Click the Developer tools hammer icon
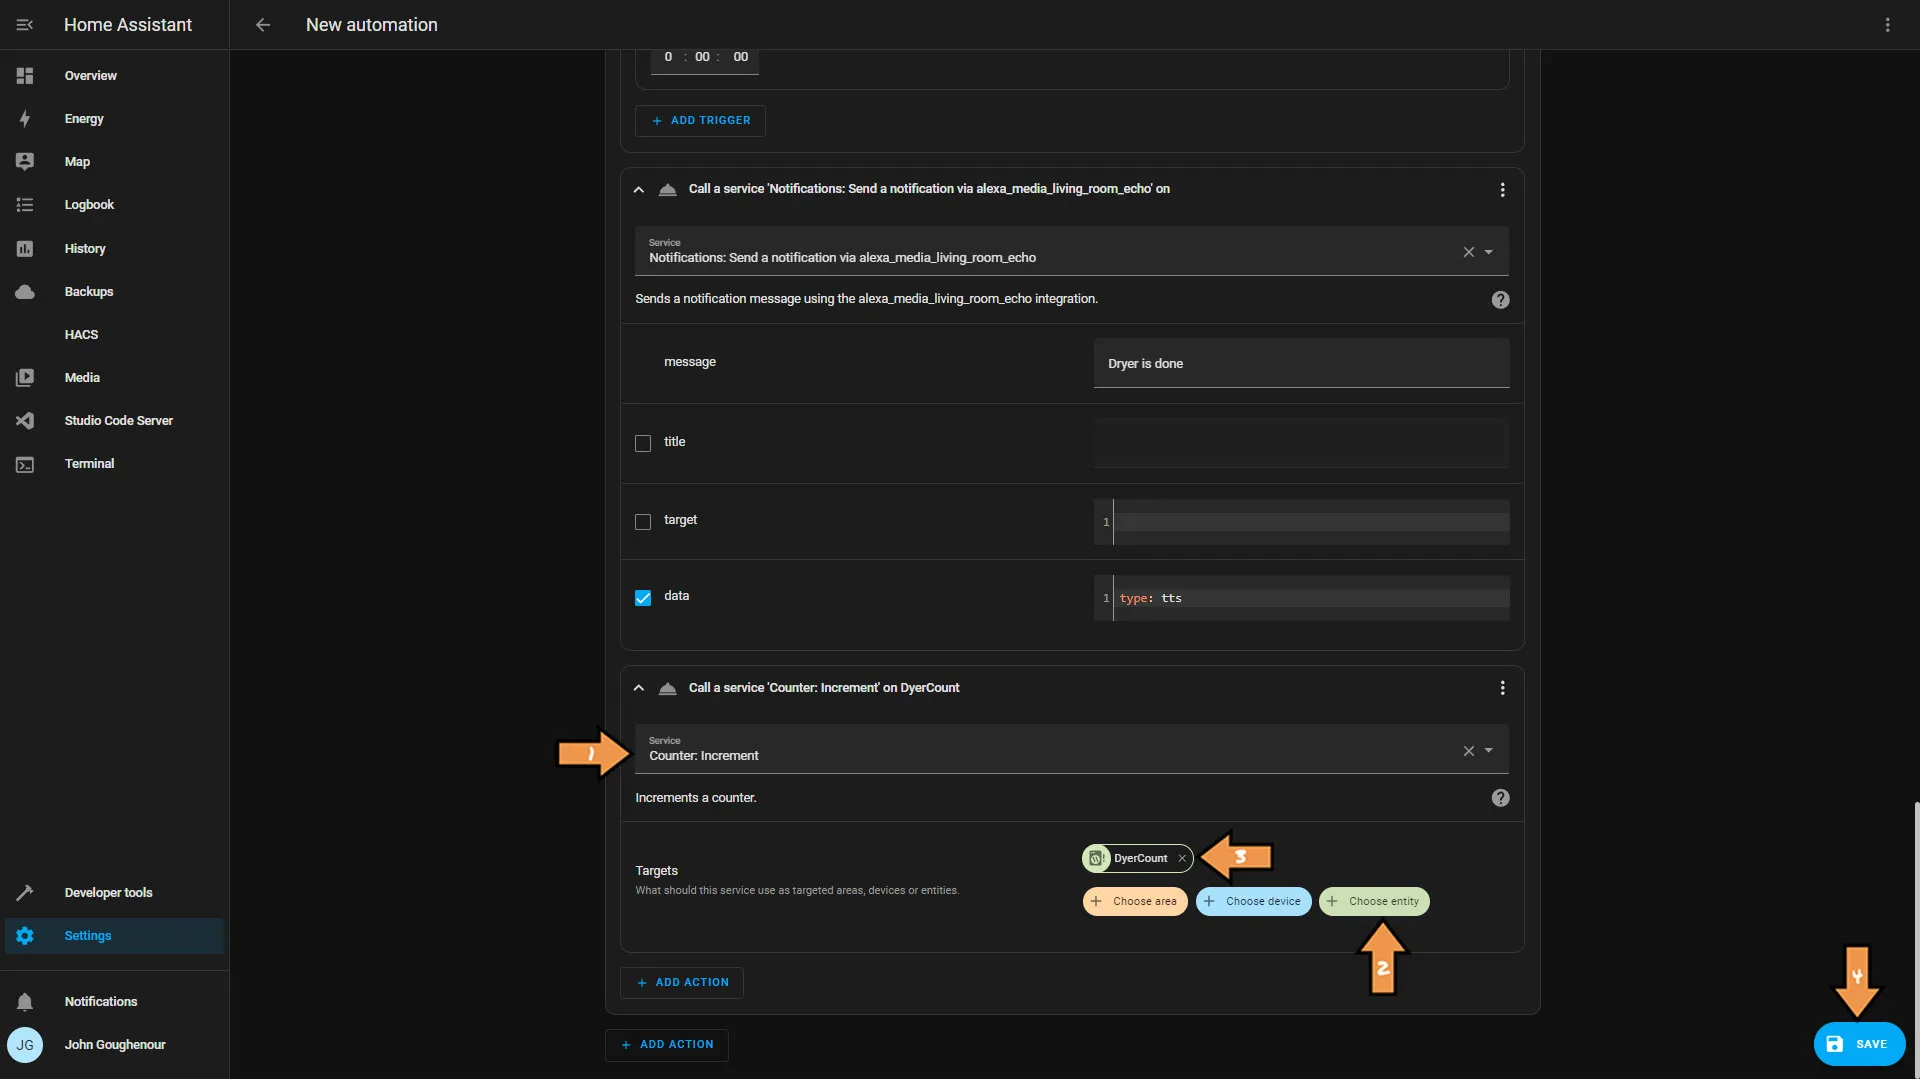This screenshot has height=1079, width=1920. pyautogui.click(x=25, y=893)
